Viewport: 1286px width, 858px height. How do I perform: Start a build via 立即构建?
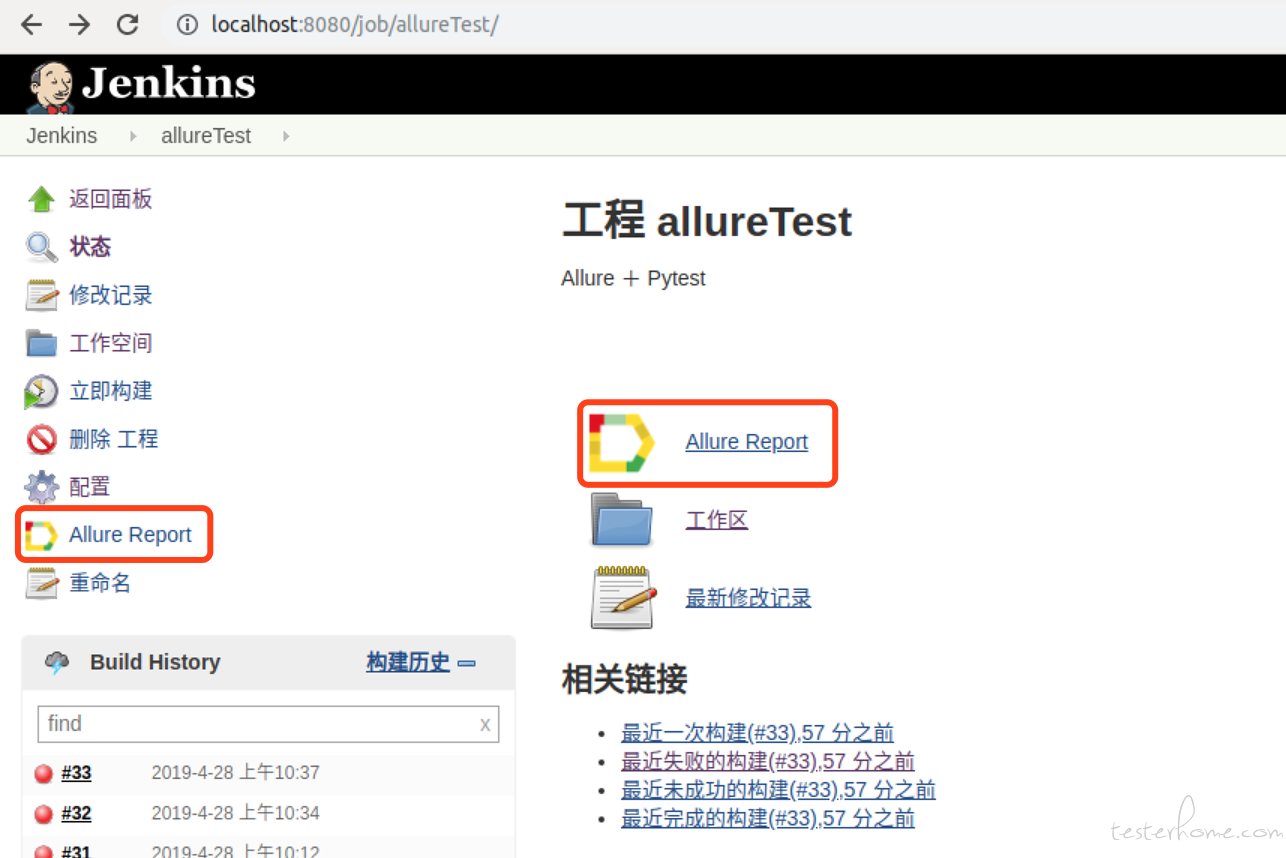point(110,391)
